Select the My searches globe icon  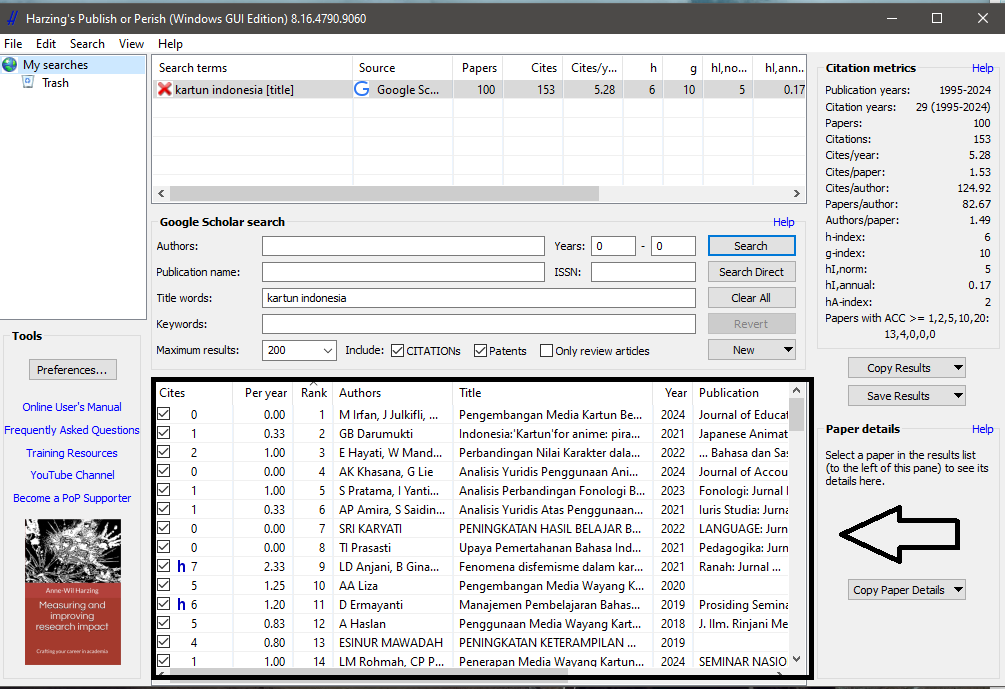(x=10, y=65)
